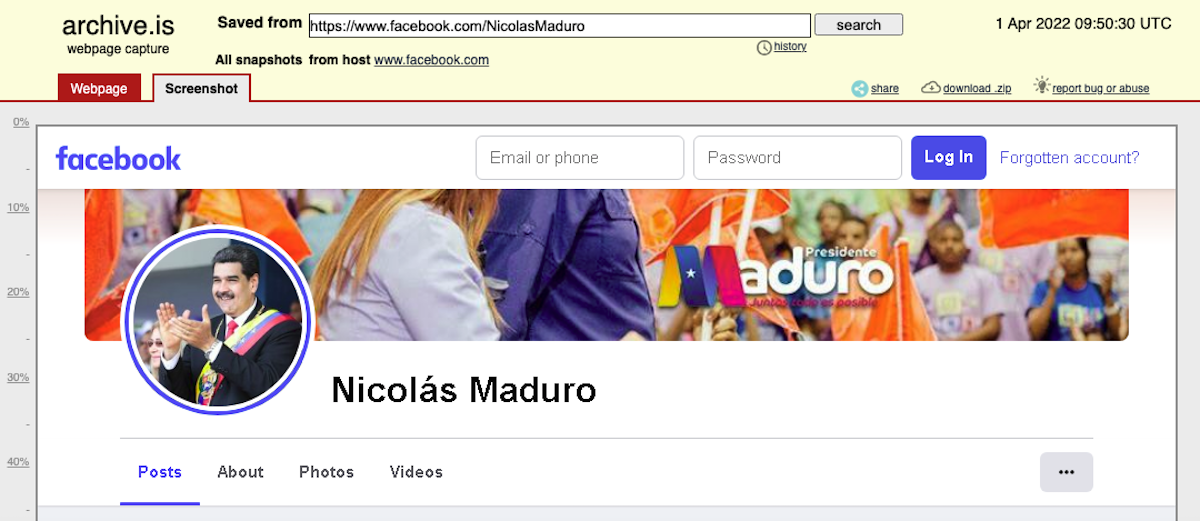The width and height of the screenshot is (1200, 521).
Task: Click the share link text
Action: tap(884, 89)
